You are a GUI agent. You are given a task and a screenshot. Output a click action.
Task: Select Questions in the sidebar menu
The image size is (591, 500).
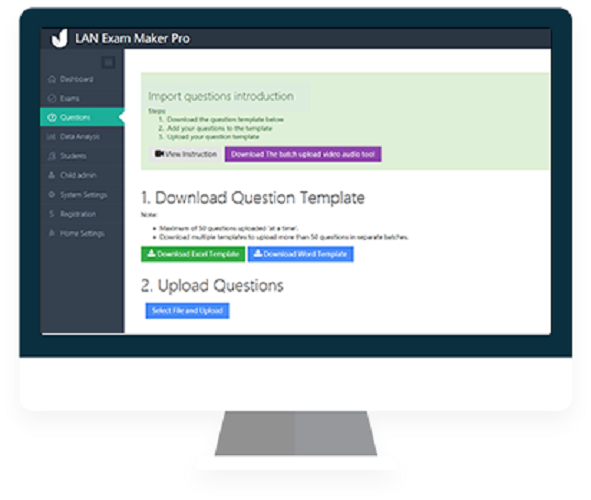click(82, 117)
